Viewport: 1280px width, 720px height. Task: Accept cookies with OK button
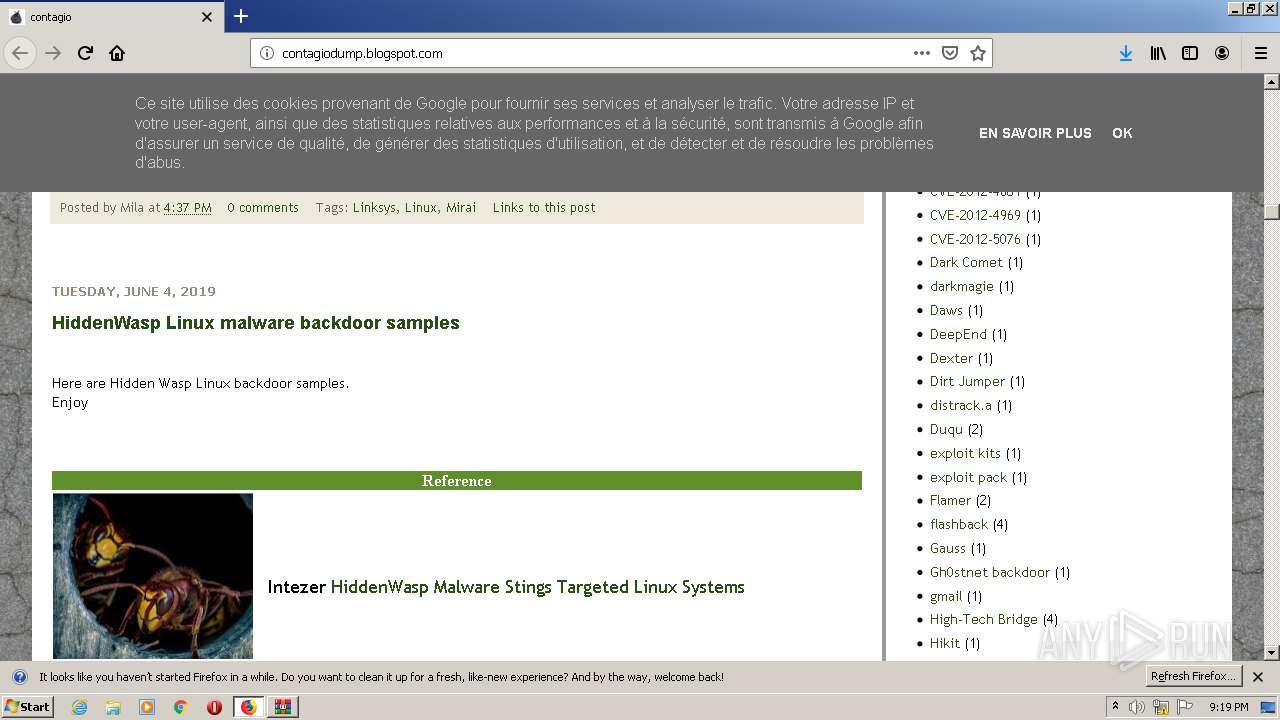(x=1122, y=133)
